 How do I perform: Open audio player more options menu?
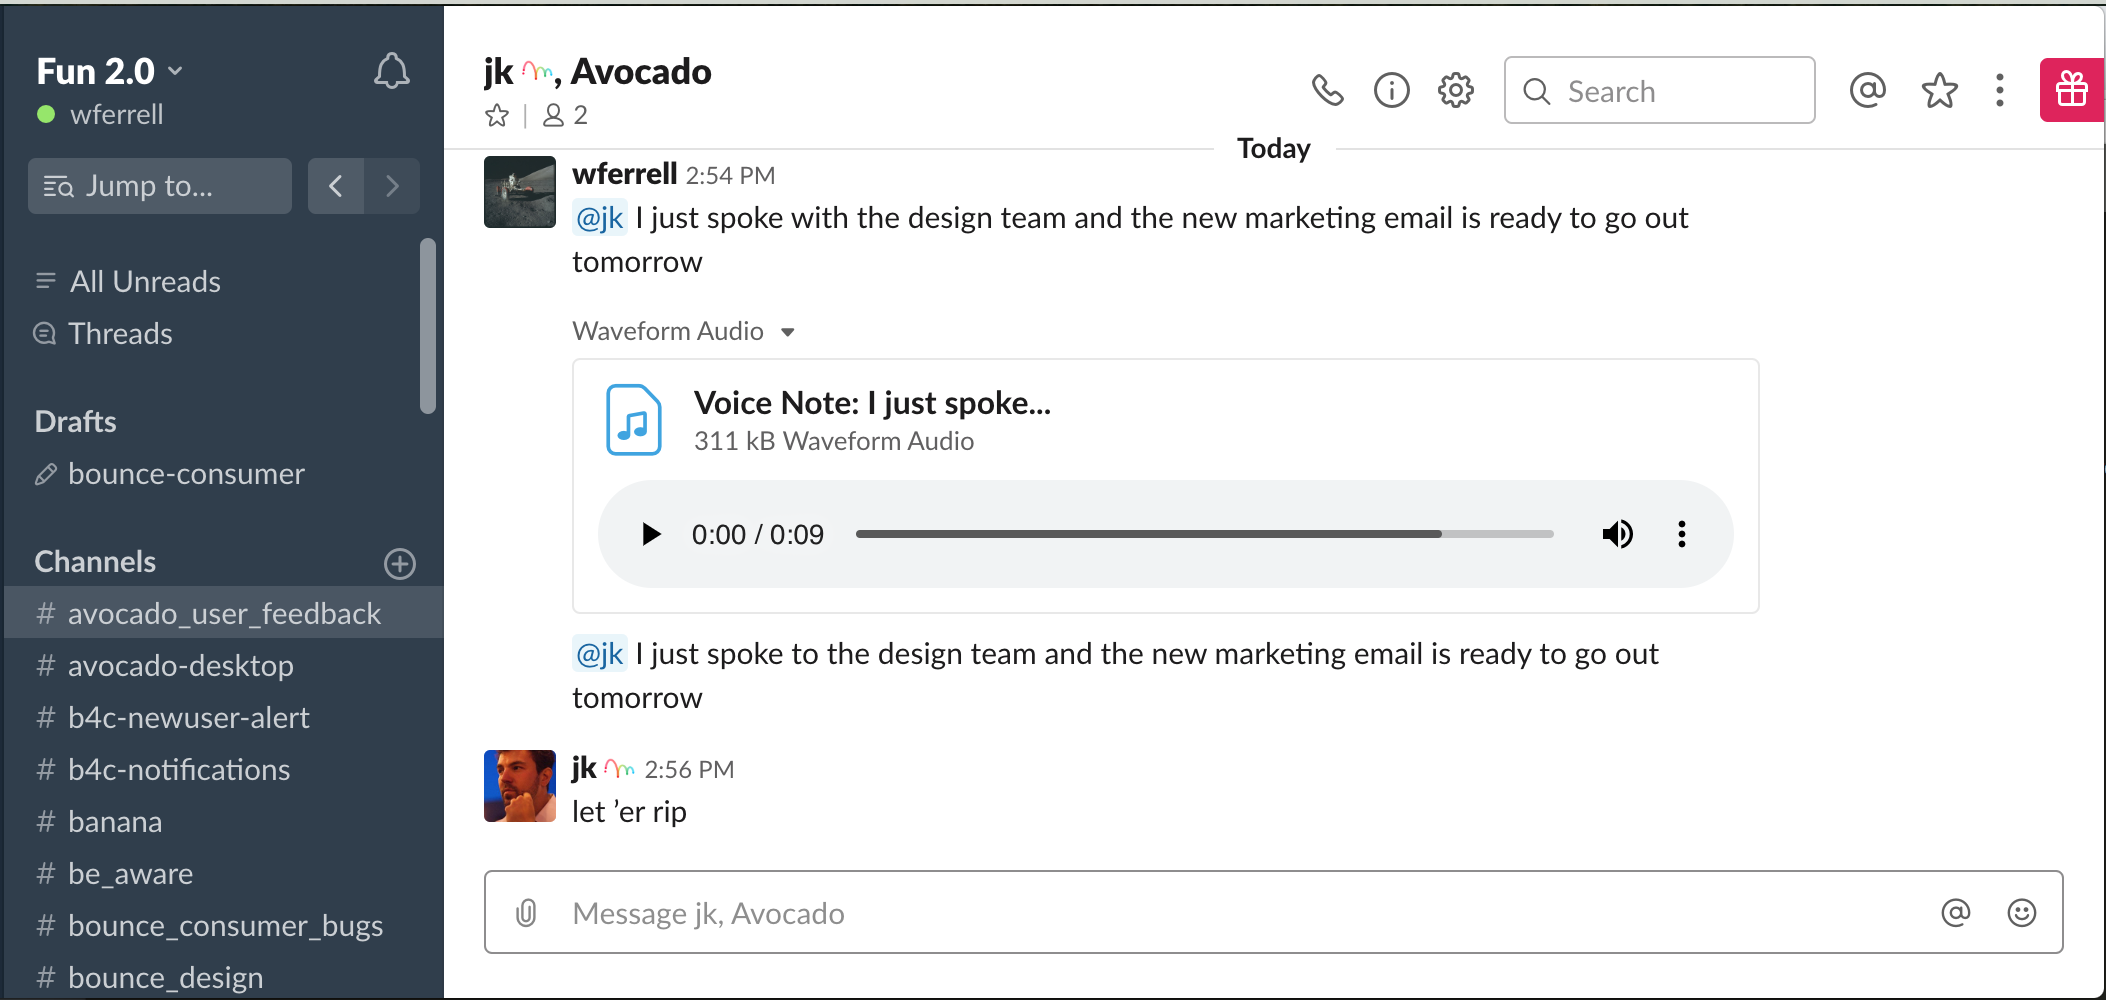click(x=1682, y=533)
